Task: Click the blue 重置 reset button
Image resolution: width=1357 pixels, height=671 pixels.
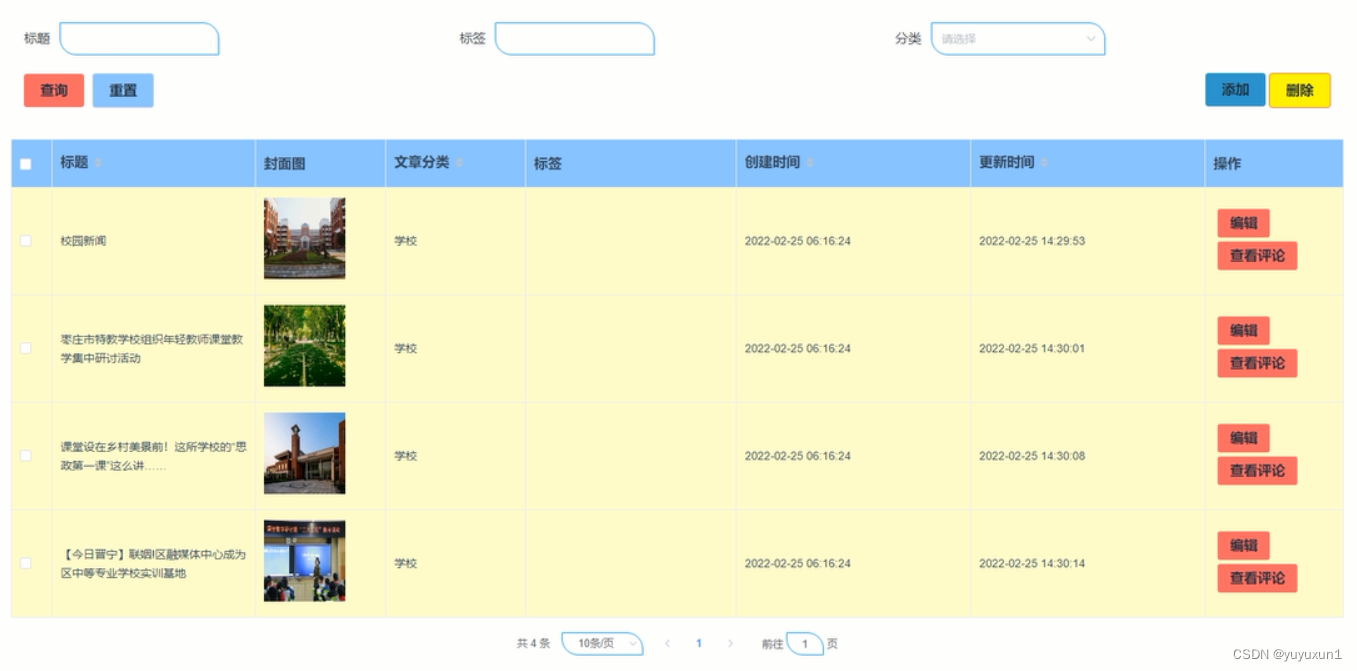Action: pos(122,90)
